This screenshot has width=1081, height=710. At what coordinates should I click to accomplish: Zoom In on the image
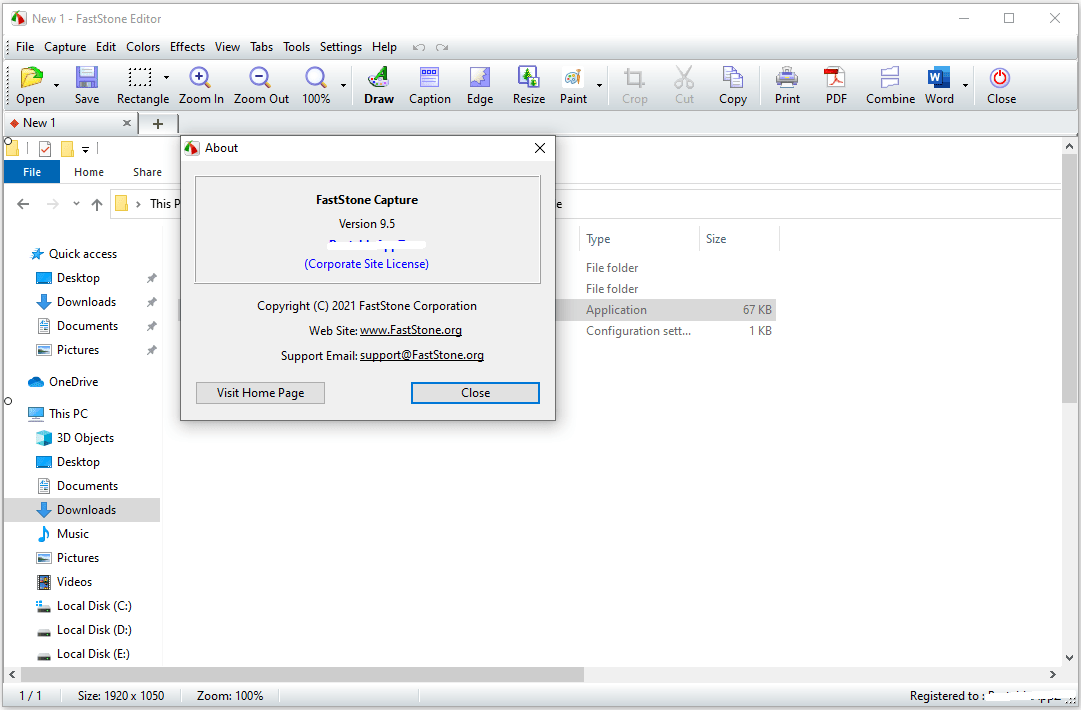click(x=201, y=85)
